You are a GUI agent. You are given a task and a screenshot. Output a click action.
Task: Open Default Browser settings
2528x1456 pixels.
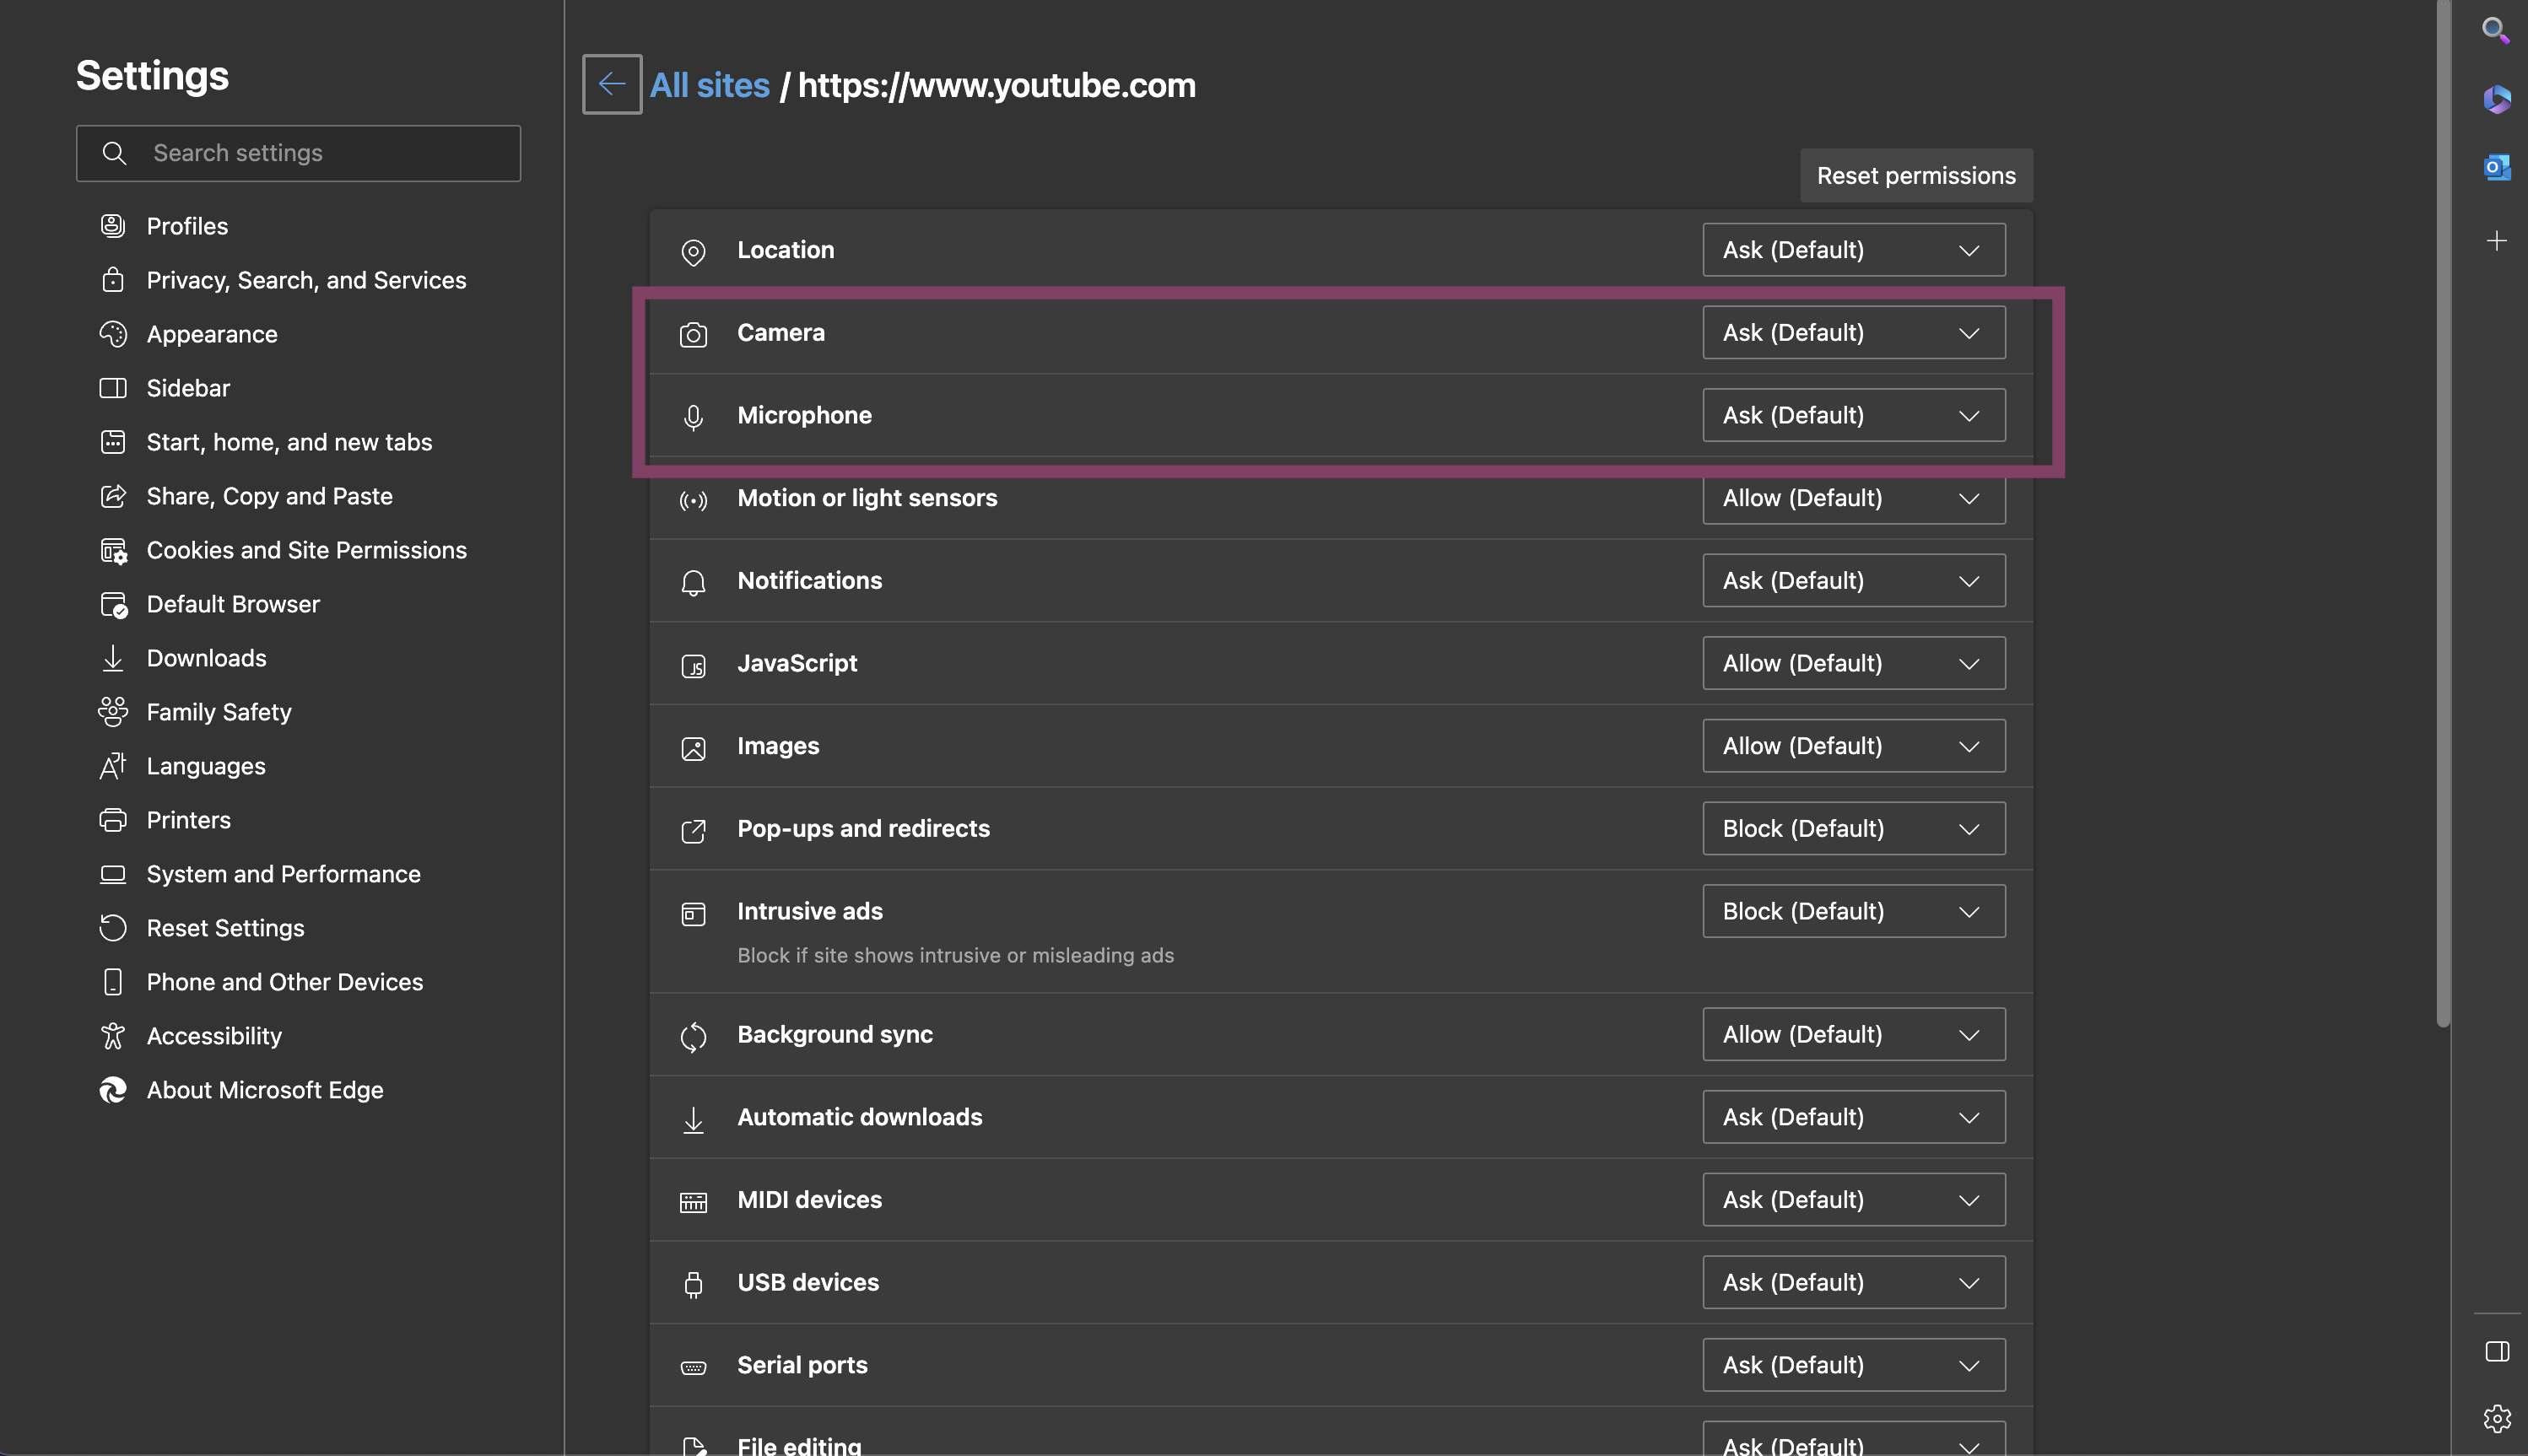pos(233,604)
